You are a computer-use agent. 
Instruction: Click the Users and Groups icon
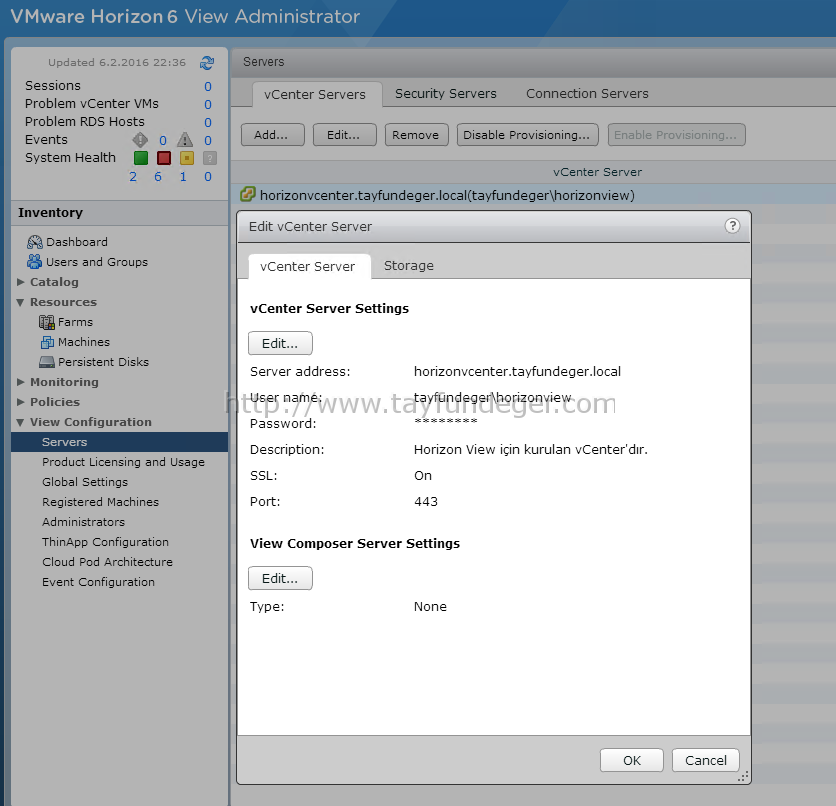tap(35, 262)
